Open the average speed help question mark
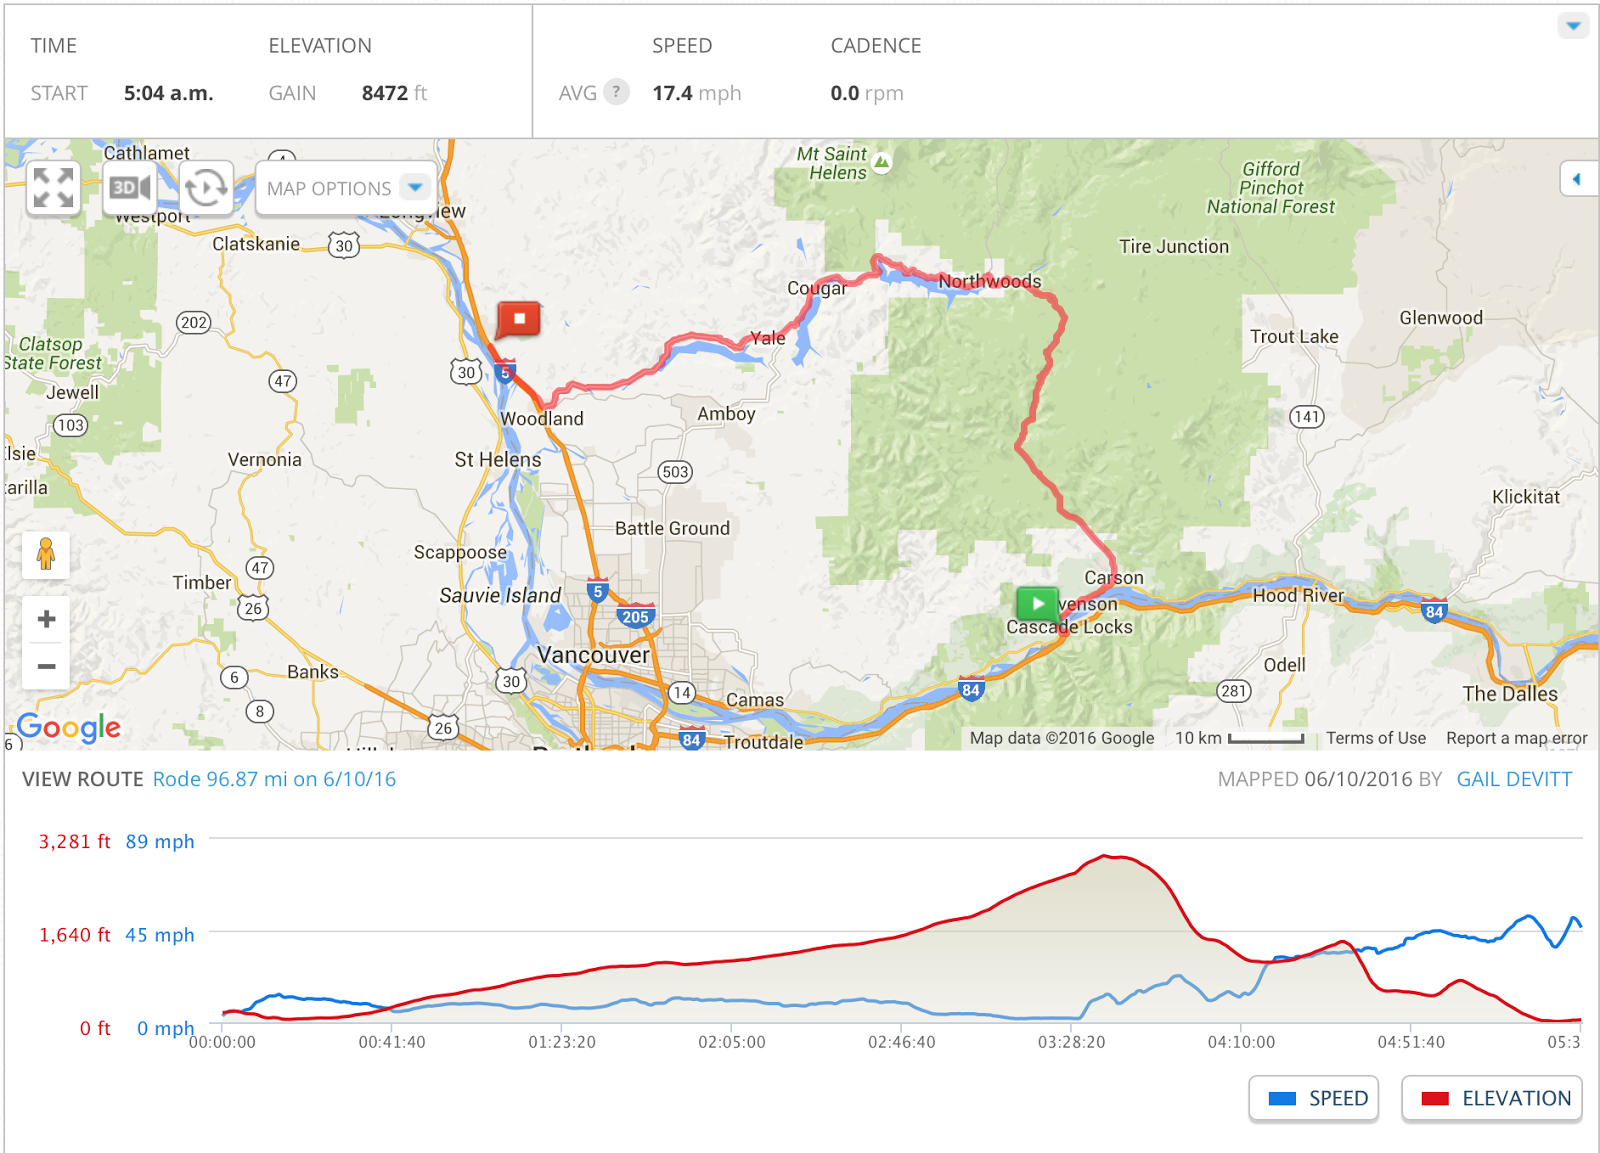 click(x=616, y=92)
